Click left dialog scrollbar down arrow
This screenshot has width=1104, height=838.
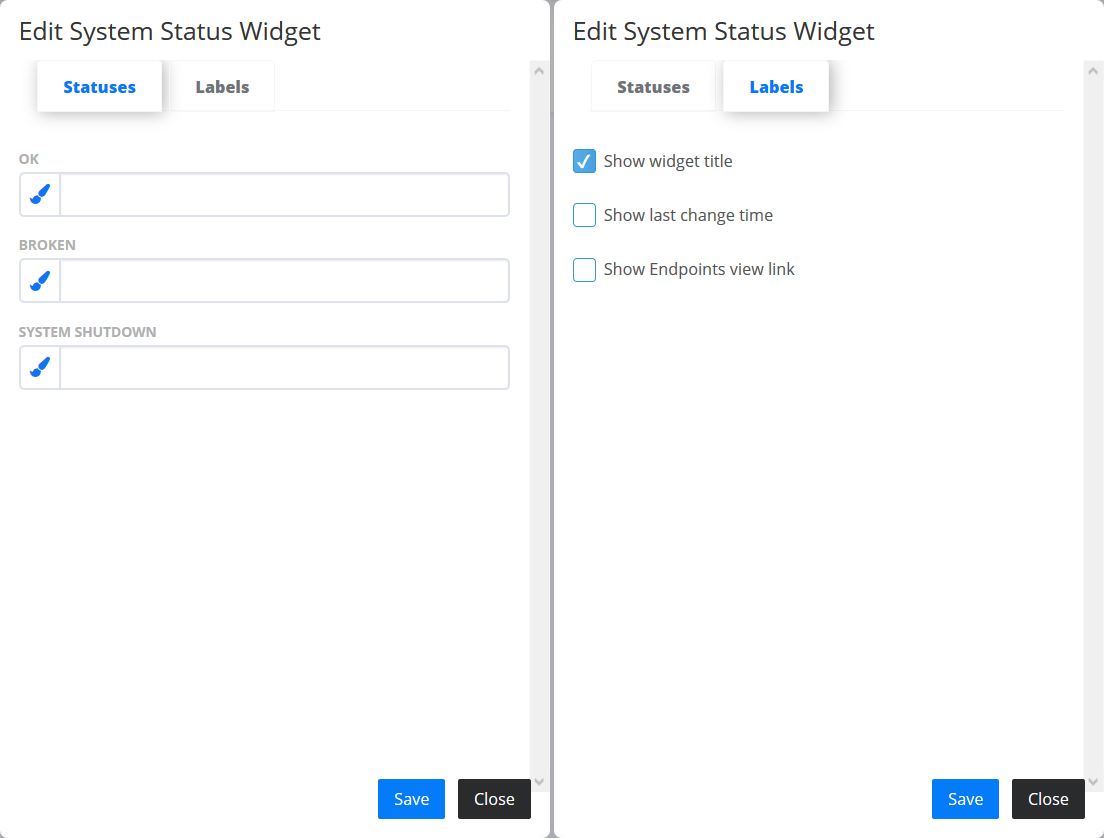tap(539, 782)
